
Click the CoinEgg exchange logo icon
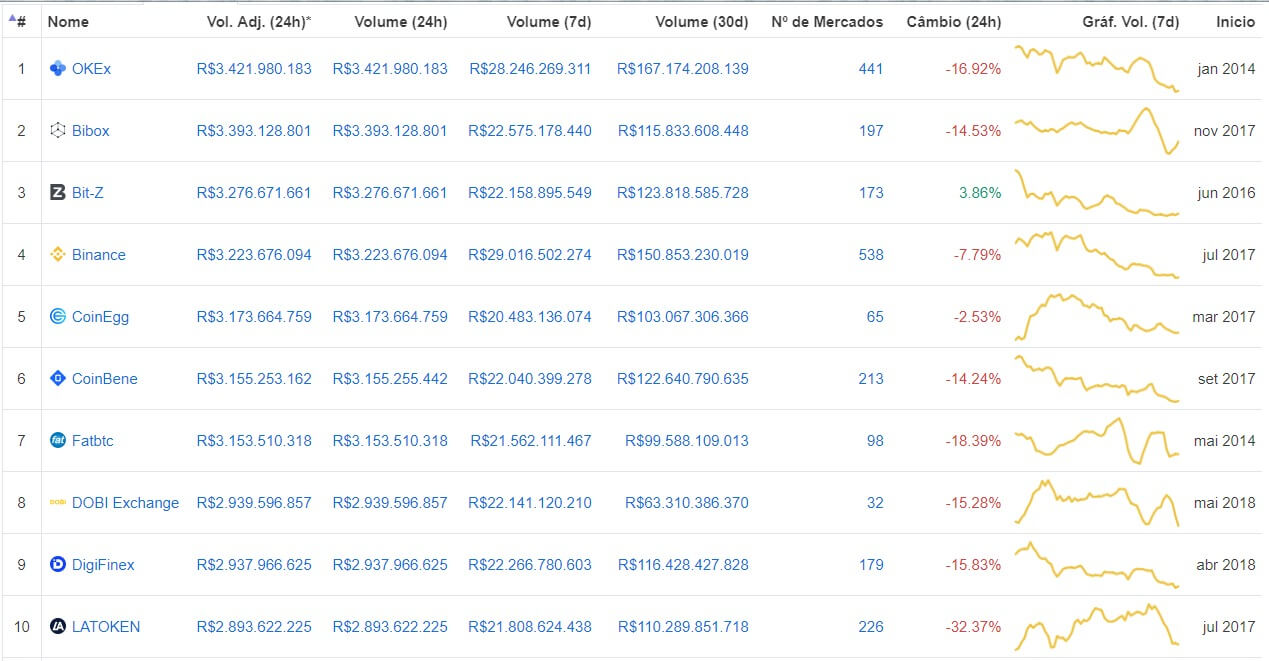point(58,316)
